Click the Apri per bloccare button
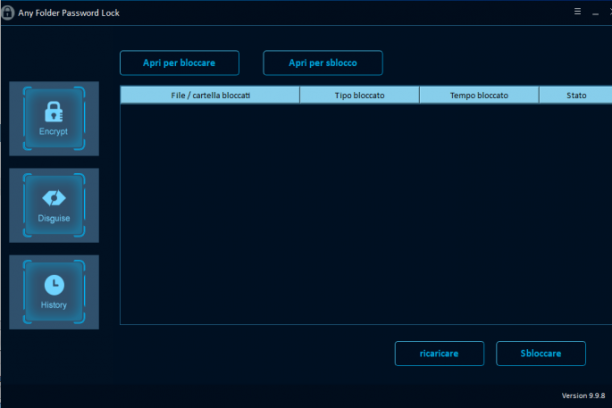 point(180,63)
